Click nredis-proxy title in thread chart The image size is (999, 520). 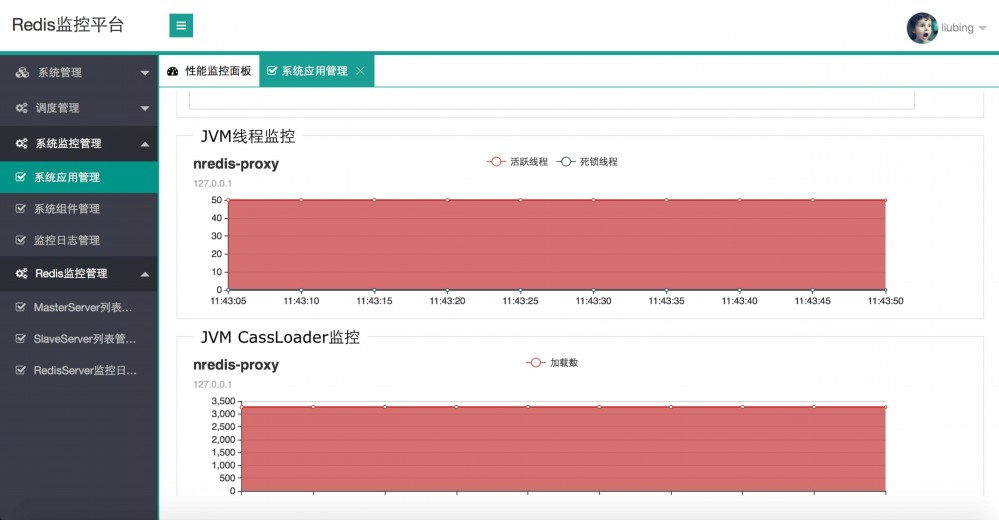[x=236, y=164]
